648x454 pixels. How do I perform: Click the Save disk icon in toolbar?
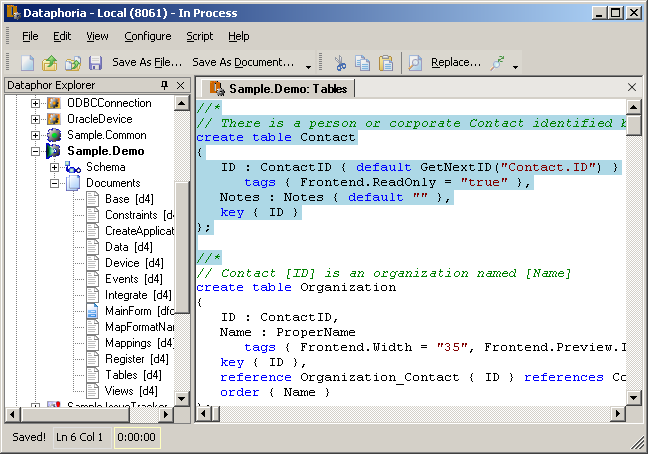tap(95, 63)
